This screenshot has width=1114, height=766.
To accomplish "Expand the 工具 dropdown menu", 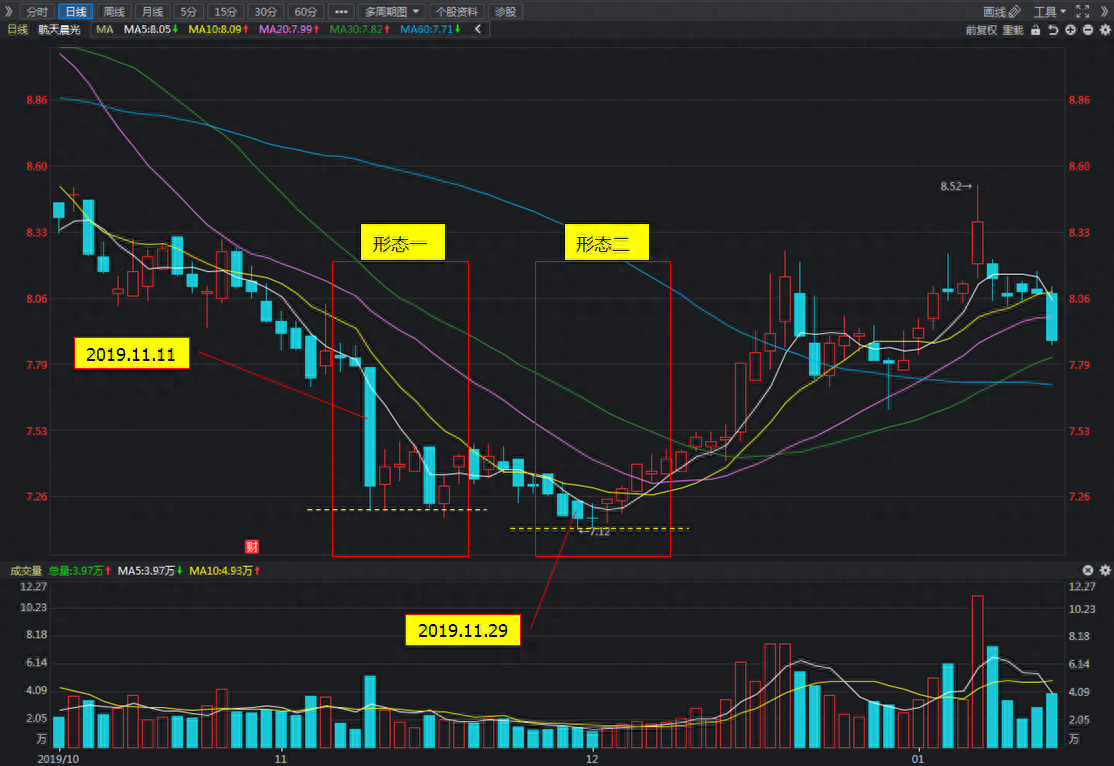I will click(1049, 11).
